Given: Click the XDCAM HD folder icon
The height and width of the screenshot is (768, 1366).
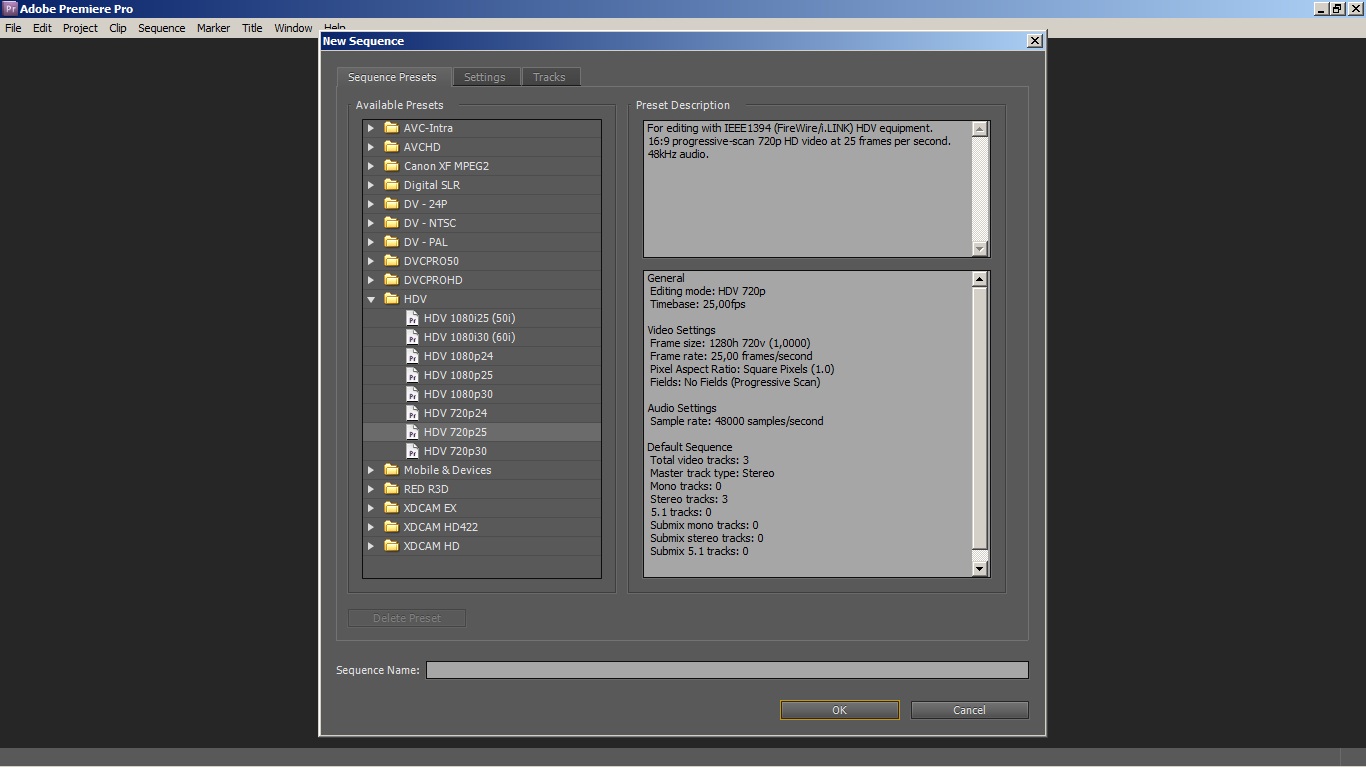Looking at the screenshot, I should click(x=391, y=546).
